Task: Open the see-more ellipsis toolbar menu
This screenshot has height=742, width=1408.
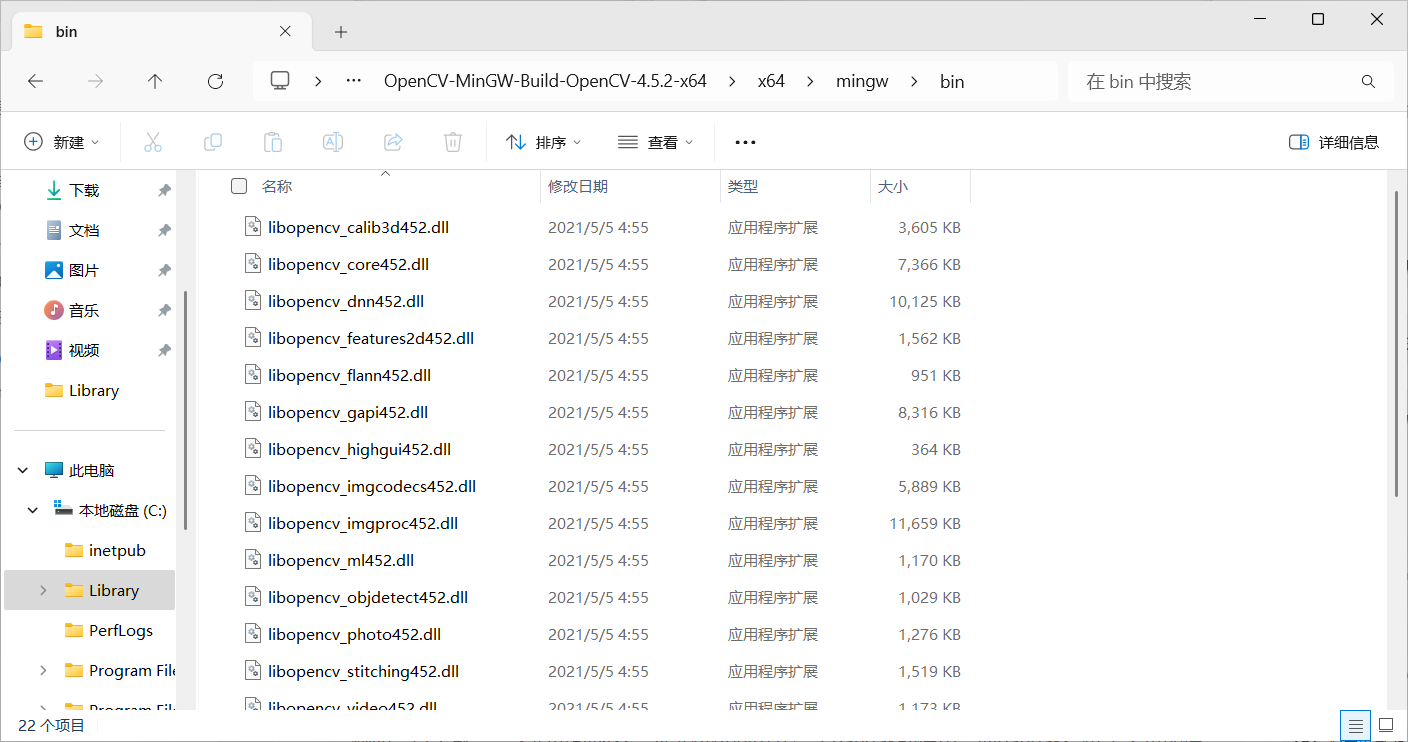Action: pos(744,142)
